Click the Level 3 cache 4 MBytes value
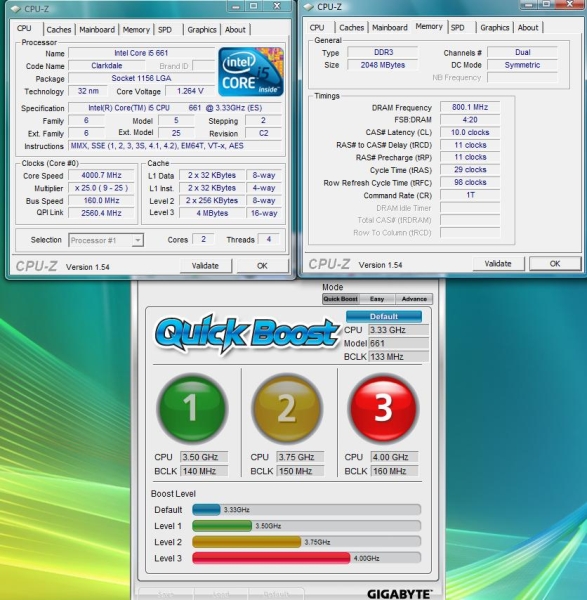The height and width of the screenshot is (600, 587). point(212,213)
